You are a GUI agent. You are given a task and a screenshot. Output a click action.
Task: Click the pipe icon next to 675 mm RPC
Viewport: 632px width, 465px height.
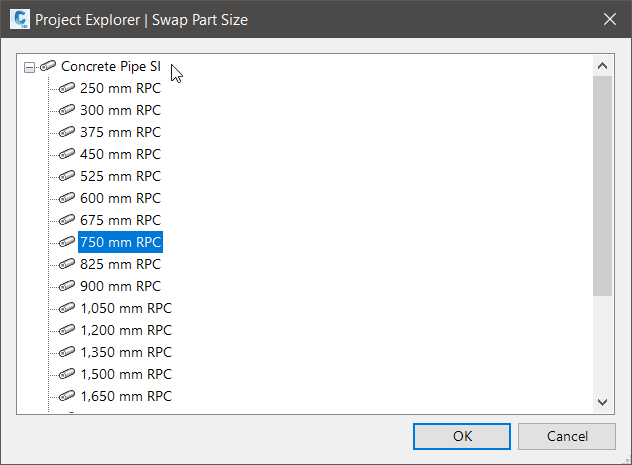67,220
